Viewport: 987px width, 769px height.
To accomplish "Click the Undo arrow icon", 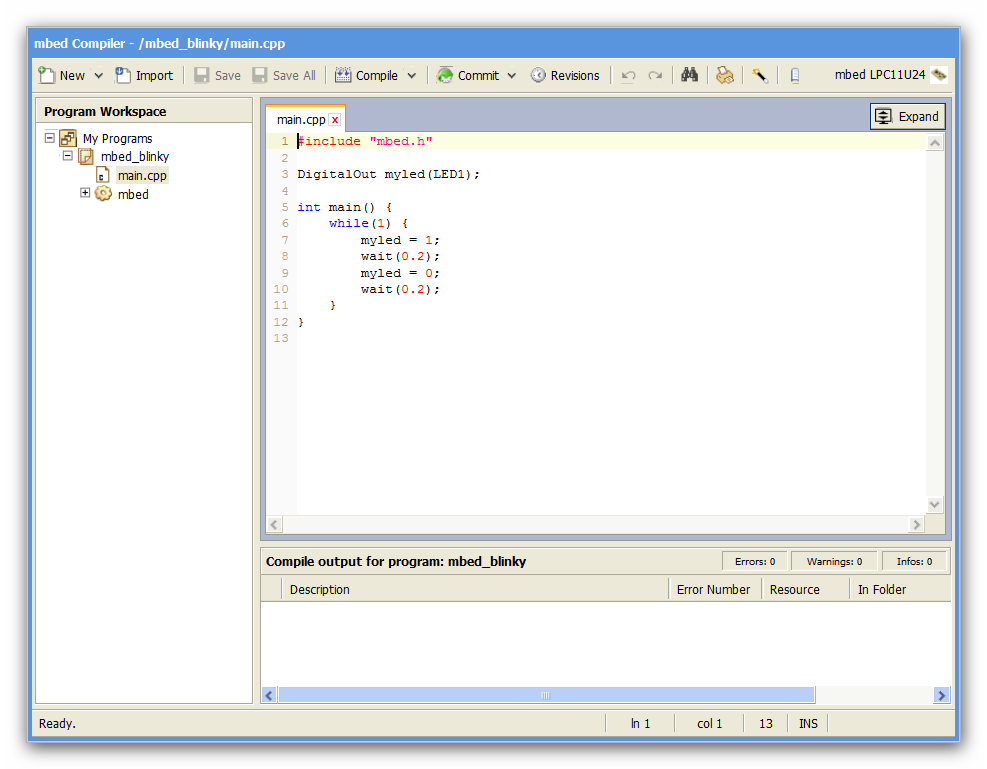I will coord(629,76).
